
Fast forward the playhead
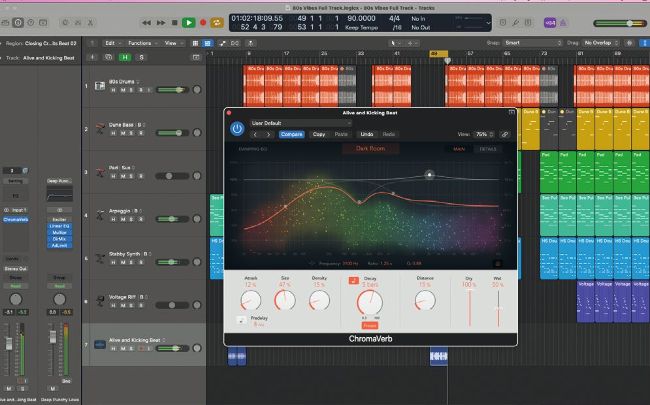pyautogui.click(x=161, y=23)
